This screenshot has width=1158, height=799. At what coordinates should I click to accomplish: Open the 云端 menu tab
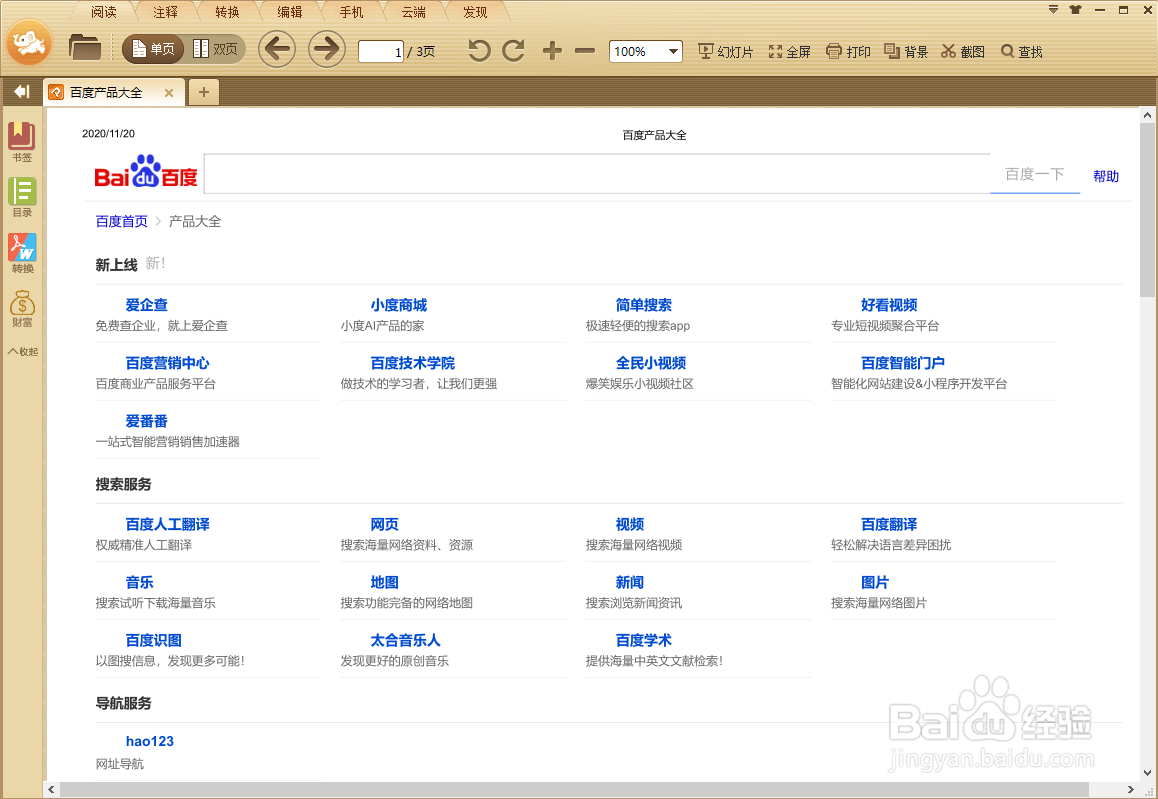(x=414, y=12)
